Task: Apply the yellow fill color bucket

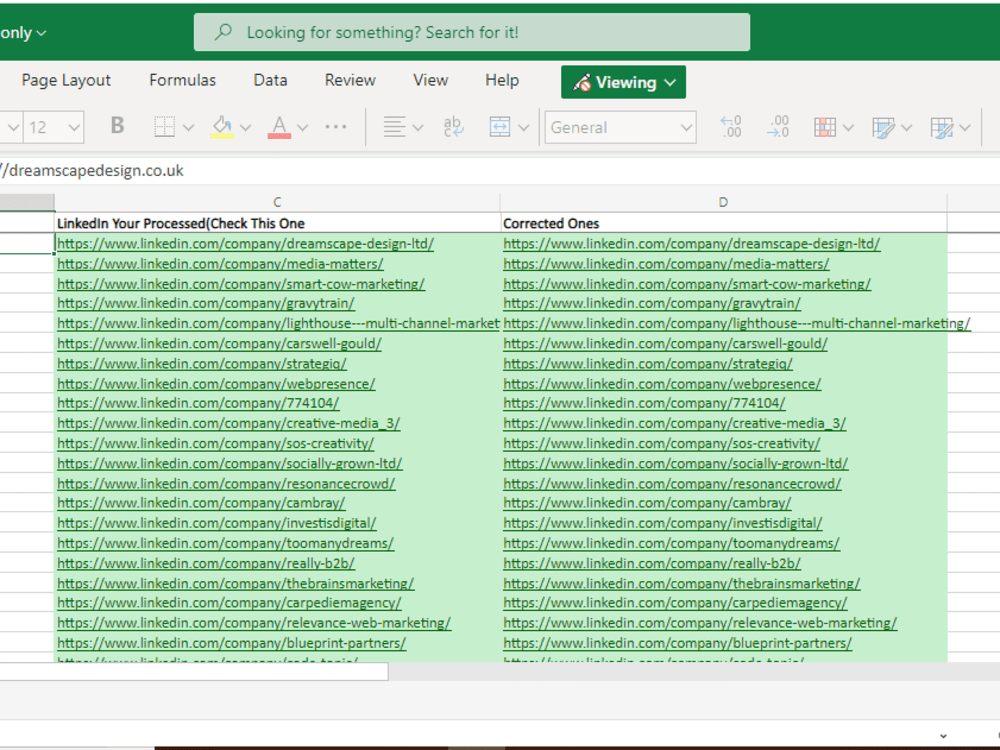Action: [222, 127]
